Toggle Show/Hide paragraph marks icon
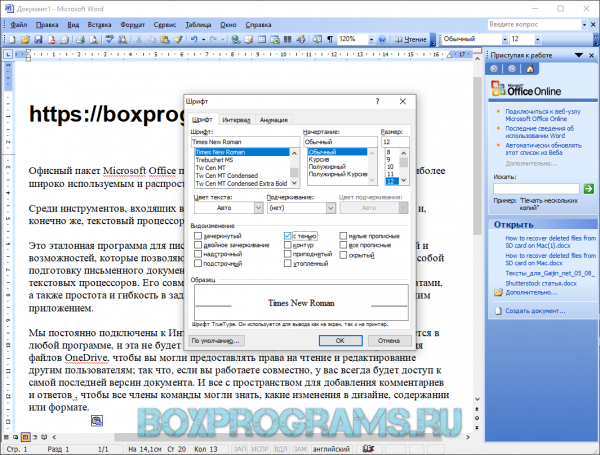 (x=330, y=39)
